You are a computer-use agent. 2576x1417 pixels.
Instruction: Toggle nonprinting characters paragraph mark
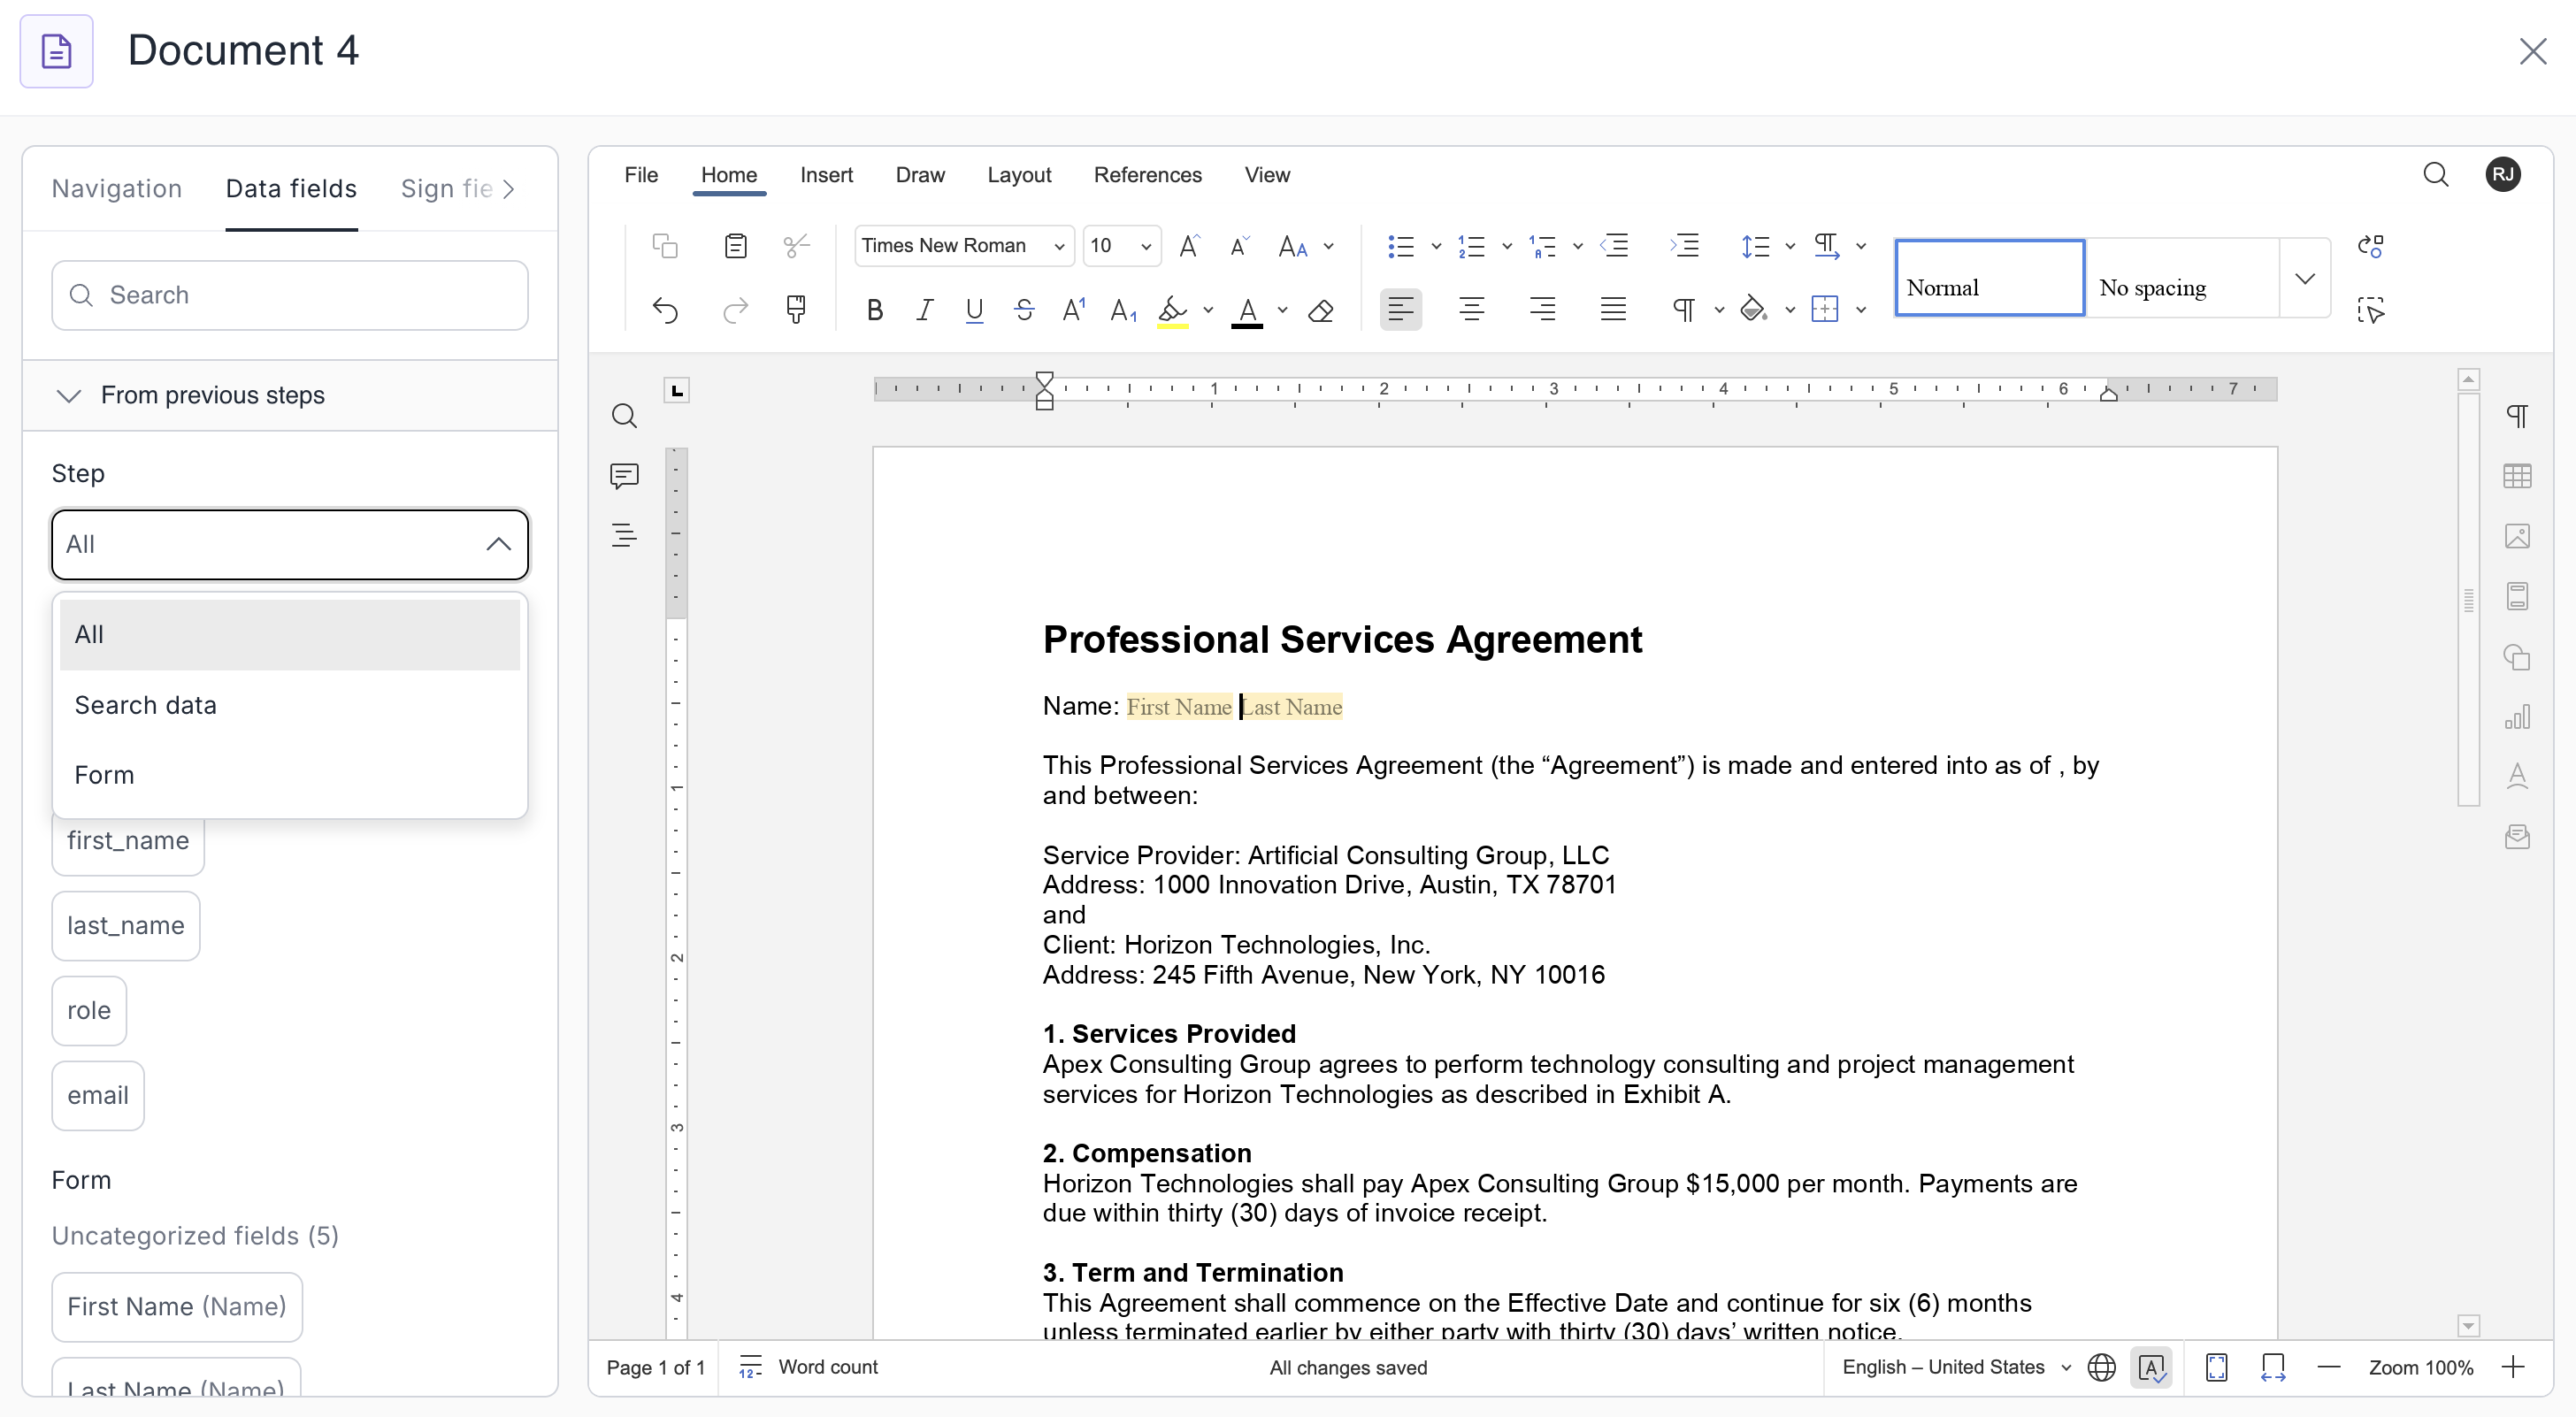(x=1683, y=310)
